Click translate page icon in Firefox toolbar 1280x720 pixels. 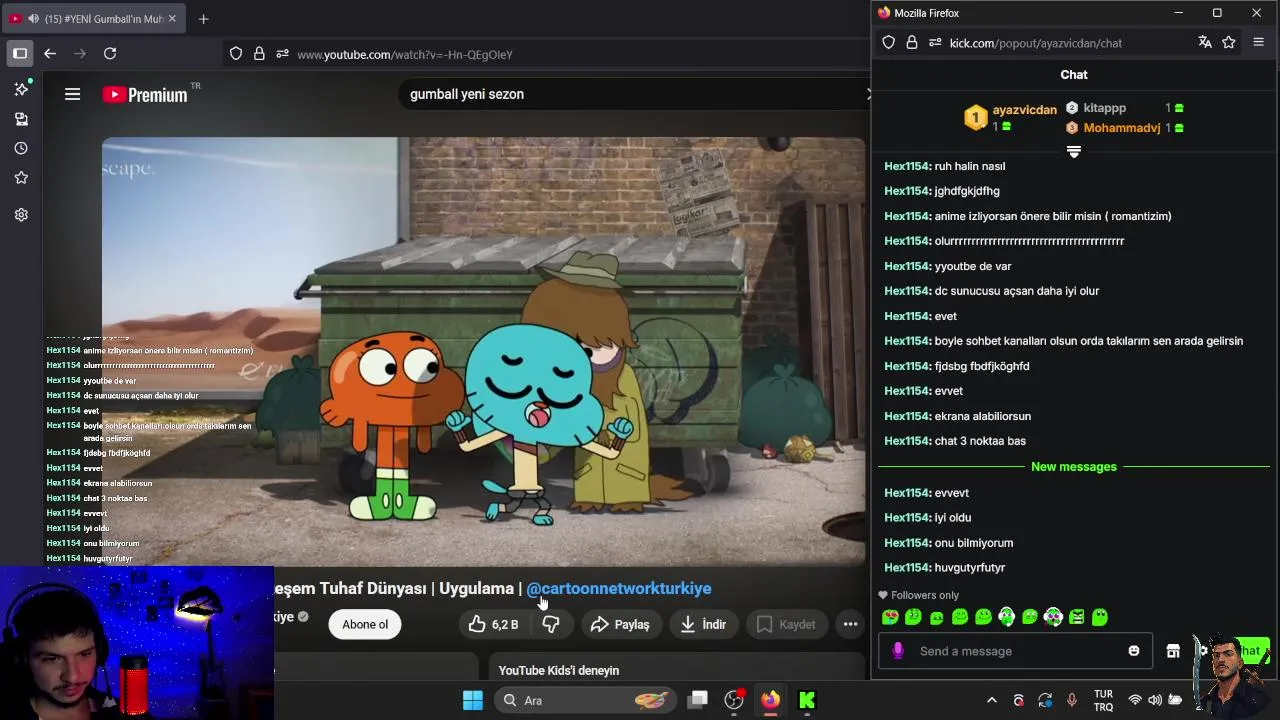(x=1205, y=42)
